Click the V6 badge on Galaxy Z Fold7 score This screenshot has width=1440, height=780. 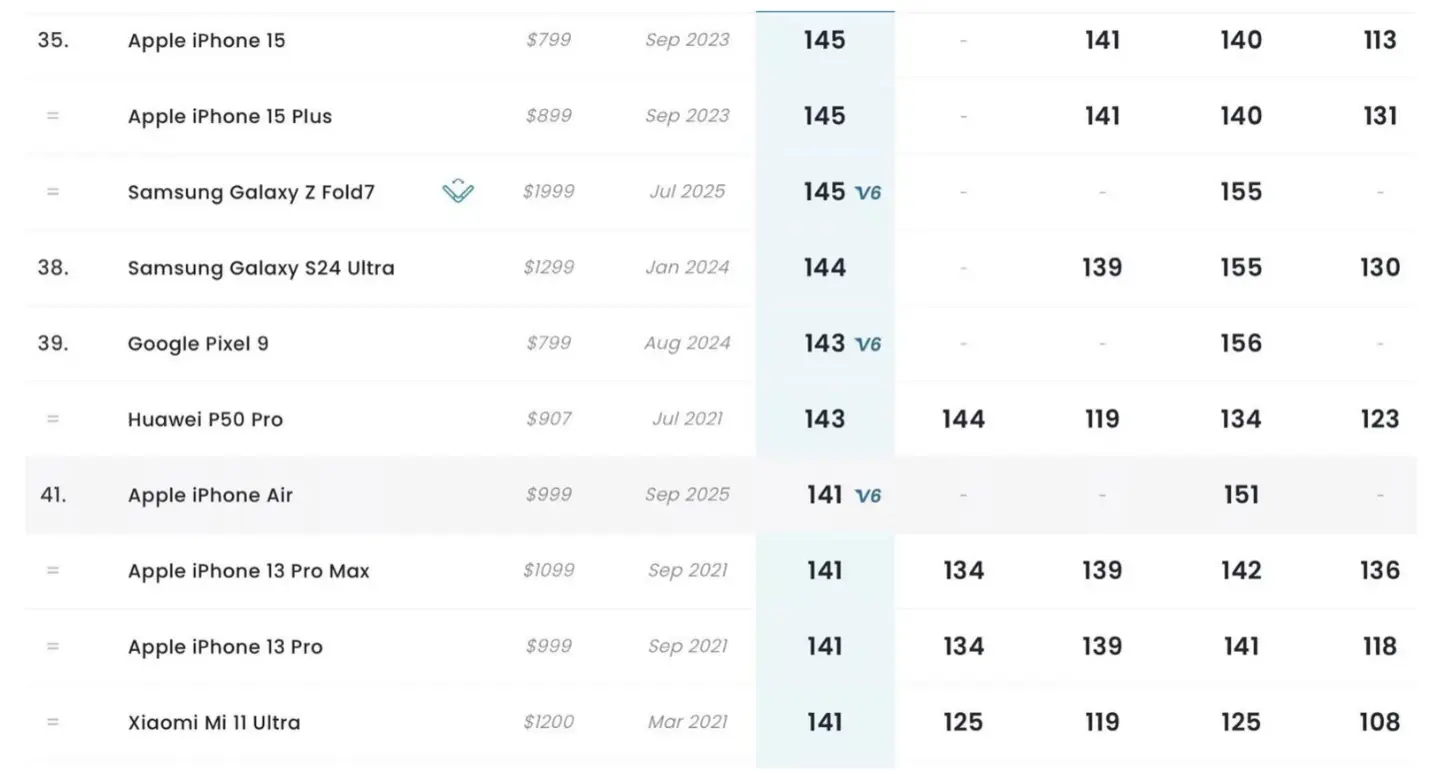coord(868,193)
